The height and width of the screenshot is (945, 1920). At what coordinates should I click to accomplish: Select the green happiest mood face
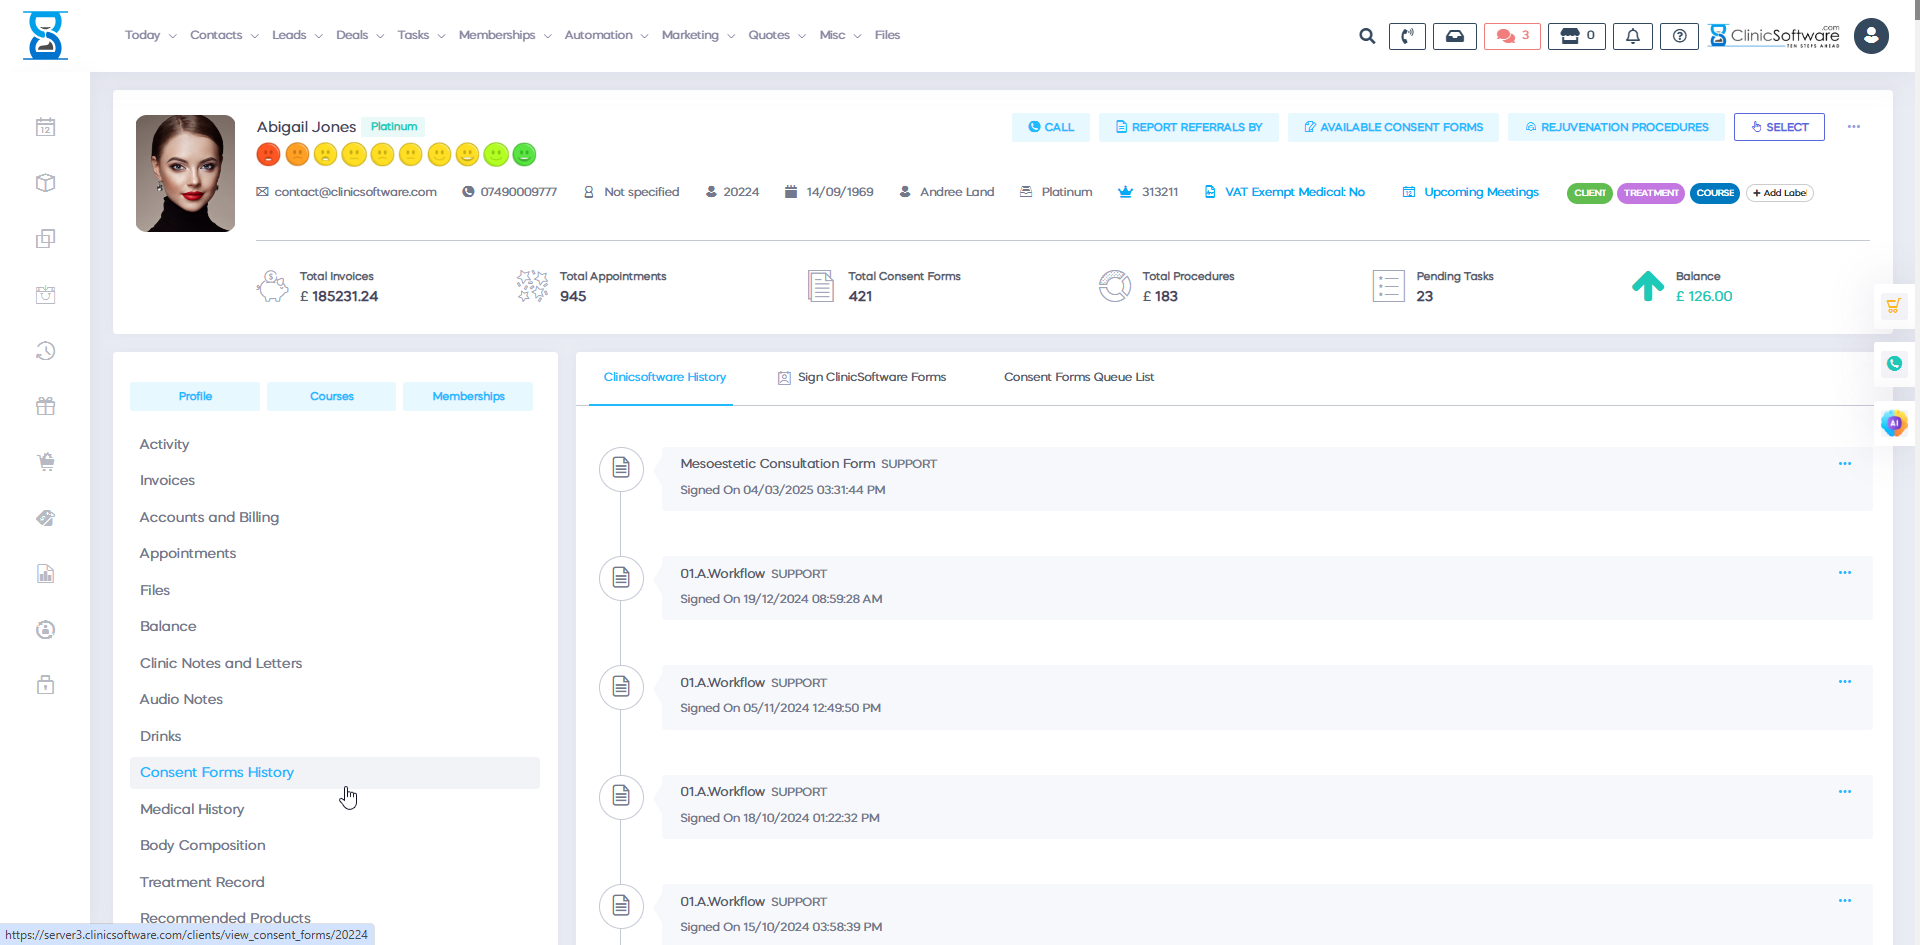(x=524, y=154)
